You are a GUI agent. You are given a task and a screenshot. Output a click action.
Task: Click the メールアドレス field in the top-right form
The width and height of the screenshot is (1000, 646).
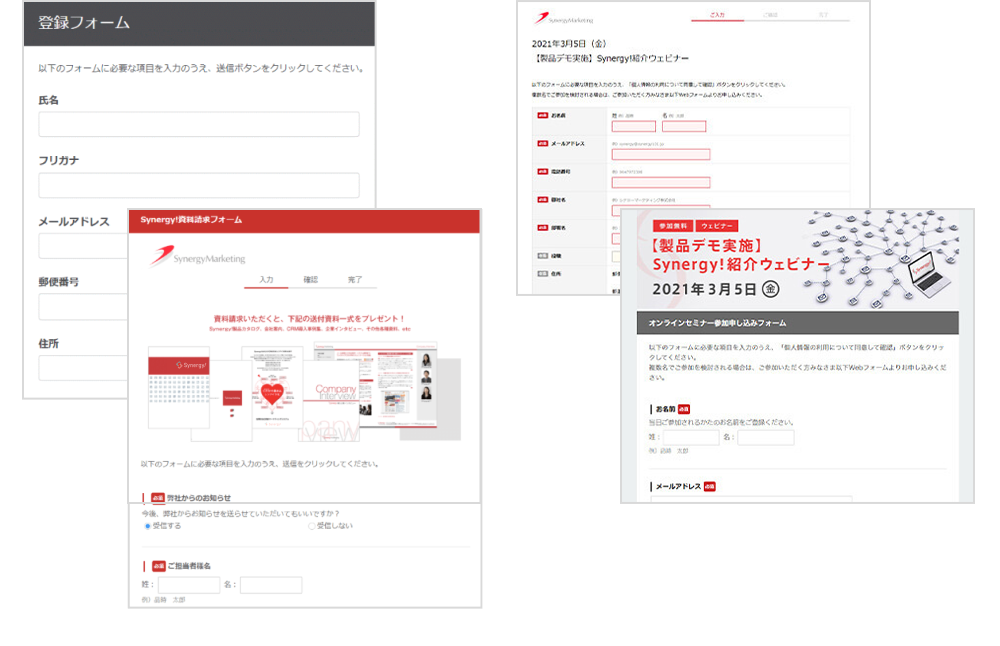(x=660, y=154)
